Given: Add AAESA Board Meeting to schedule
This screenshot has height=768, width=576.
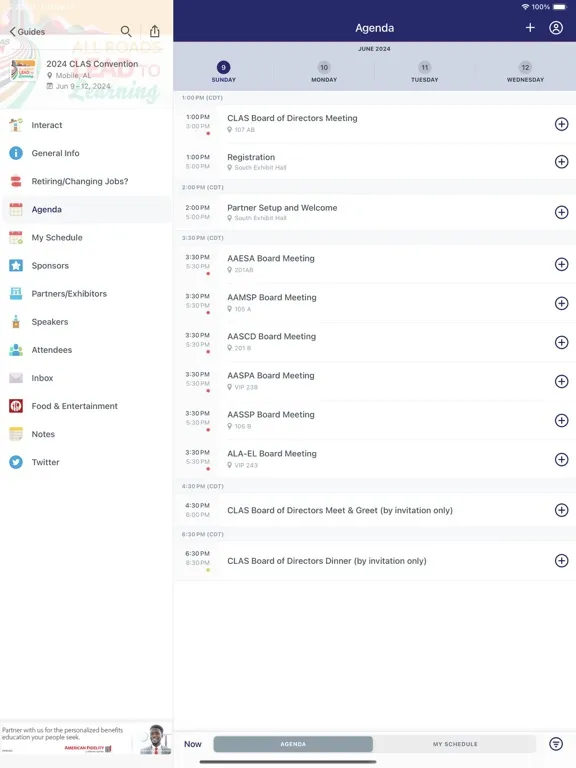Looking at the screenshot, I should pyautogui.click(x=561, y=264).
